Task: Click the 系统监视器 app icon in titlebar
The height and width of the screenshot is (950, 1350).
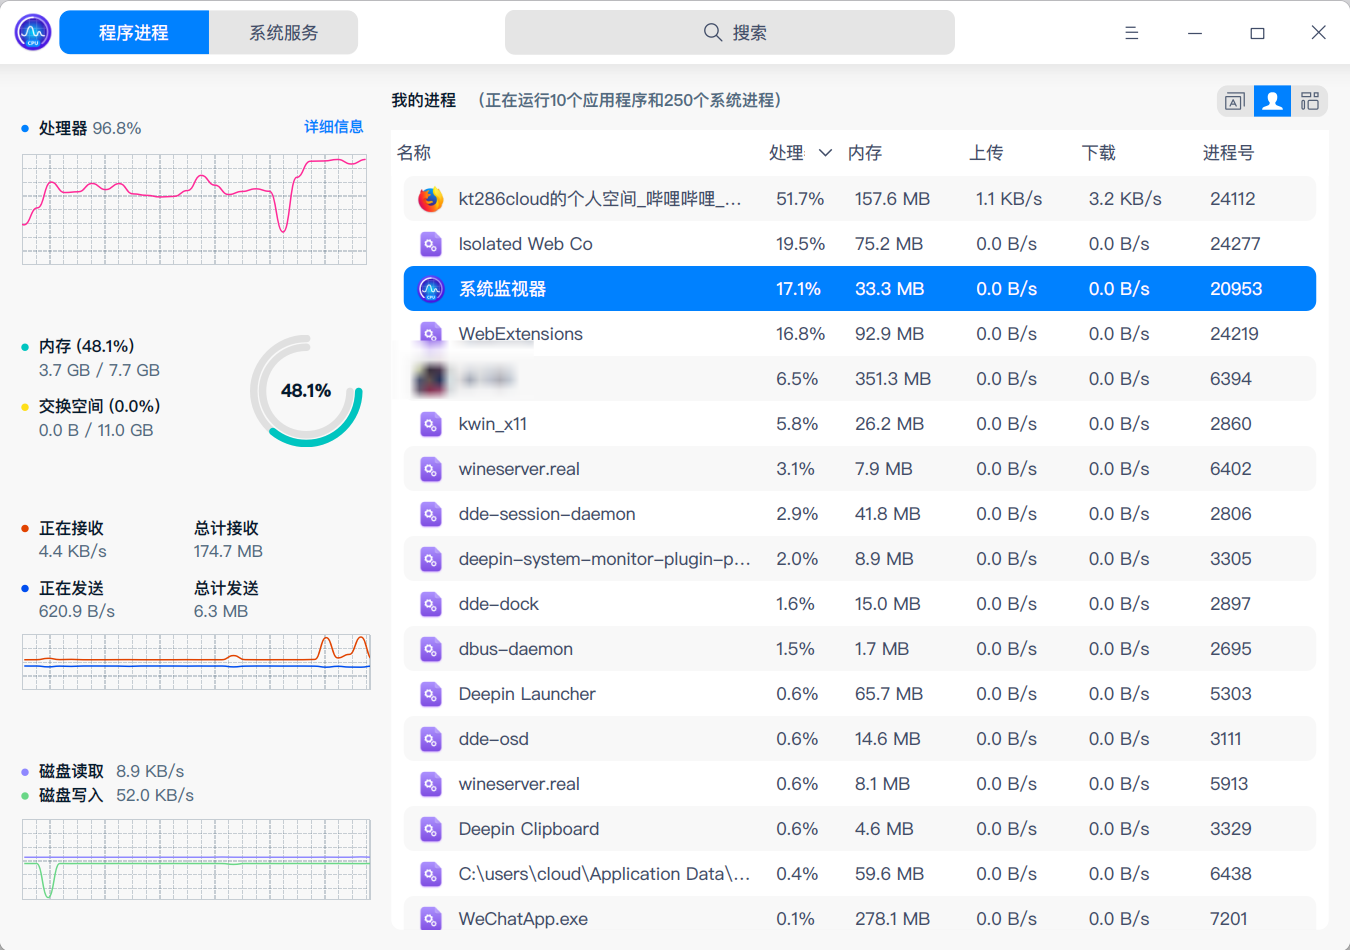Action: pos(31,32)
